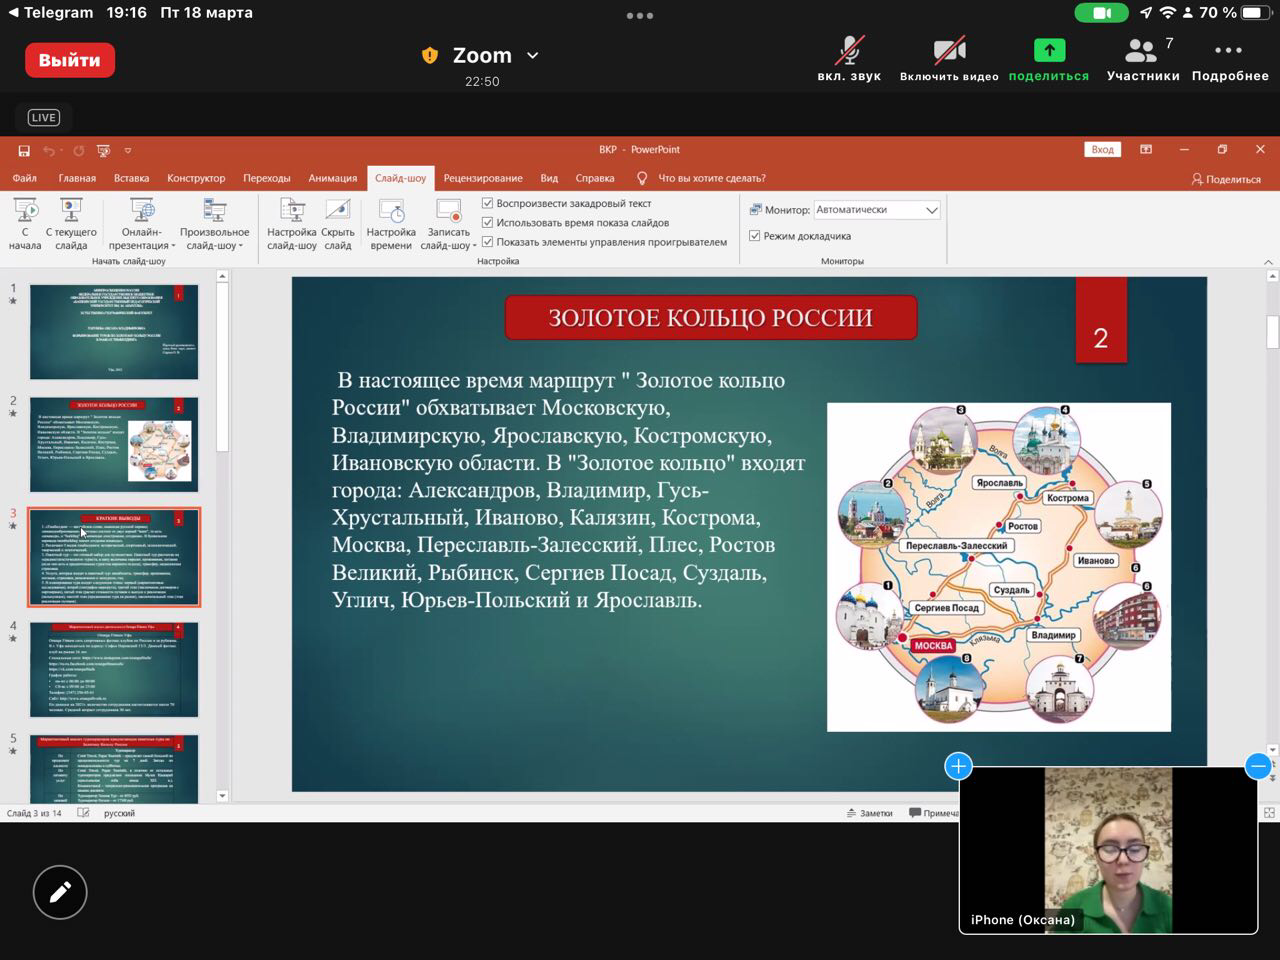Disable 'Режим докладчика' presenter view checkbox
Image resolution: width=1280 pixels, height=960 pixels.
tap(755, 236)
